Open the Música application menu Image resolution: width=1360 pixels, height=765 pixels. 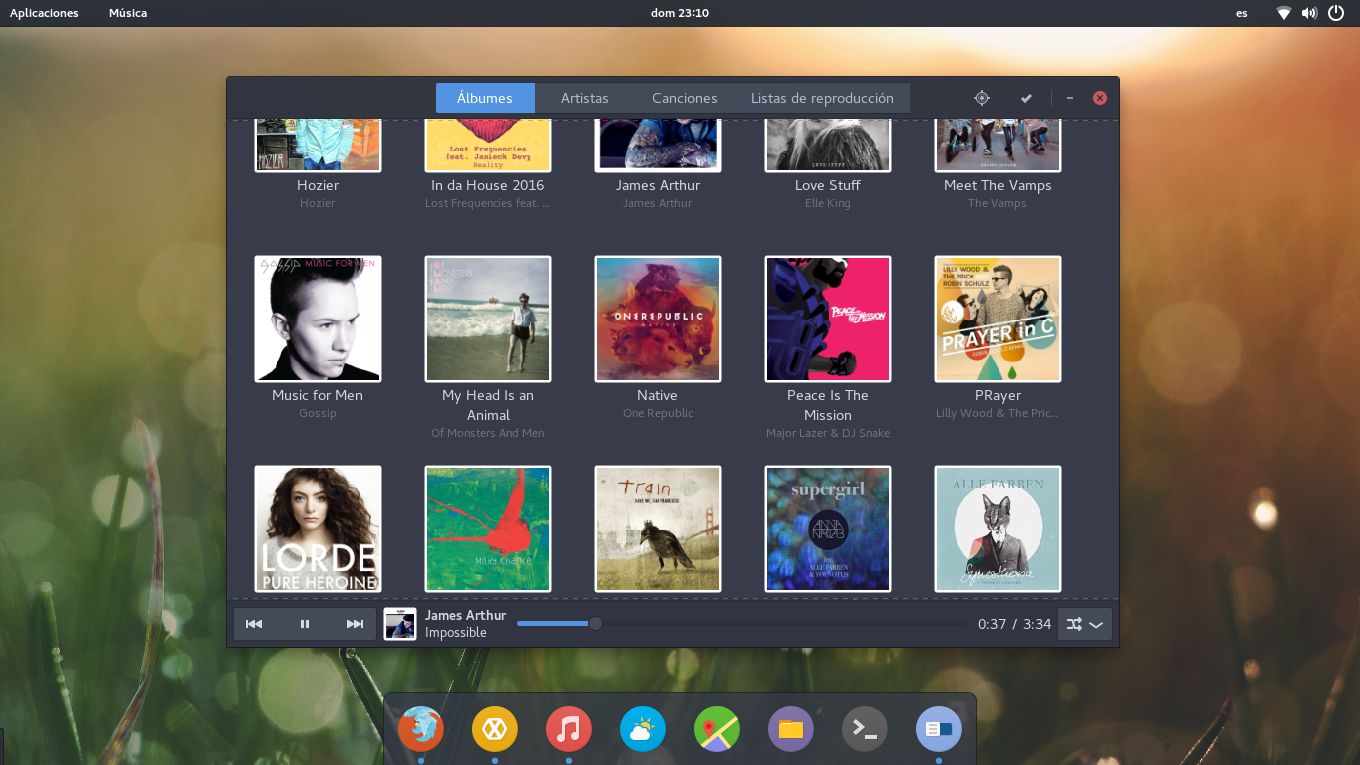(x=128, y=13)
